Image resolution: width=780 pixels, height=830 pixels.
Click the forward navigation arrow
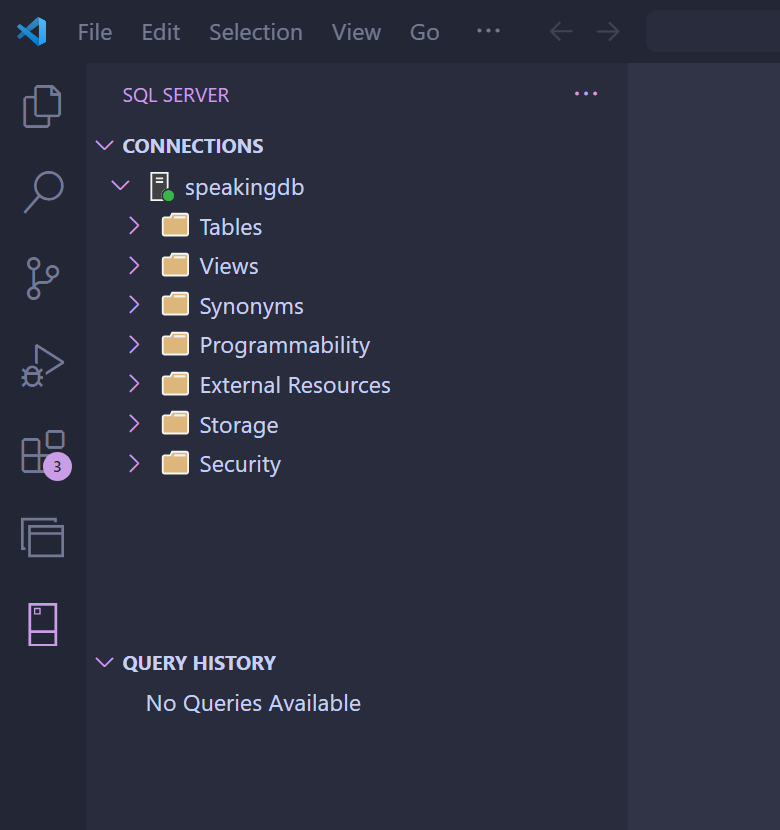(x=608, y=31)
